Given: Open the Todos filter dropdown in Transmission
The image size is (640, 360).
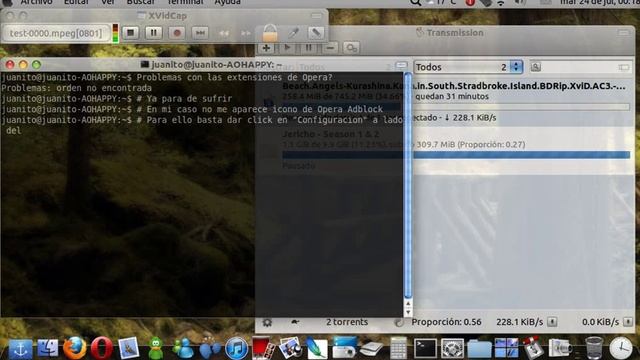Looking at the screenshot, I should tap(468, 67).
